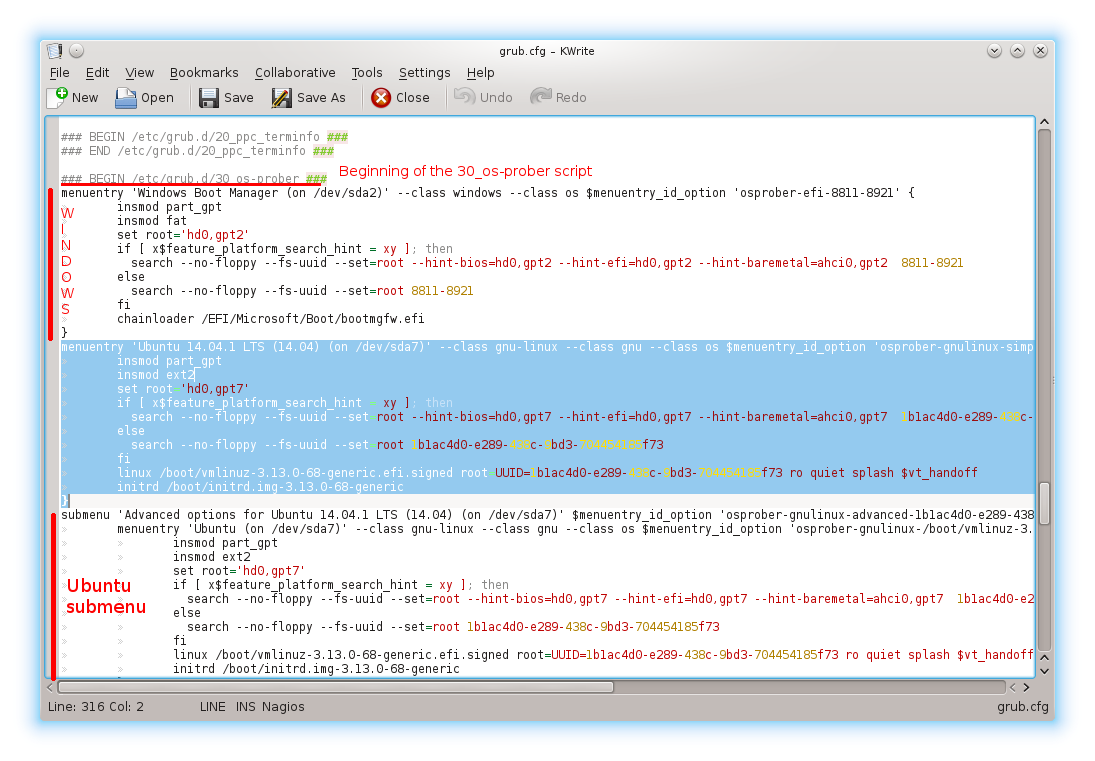Click the submenu 'Advanced options for Ubuntu' line

(547, 515)
